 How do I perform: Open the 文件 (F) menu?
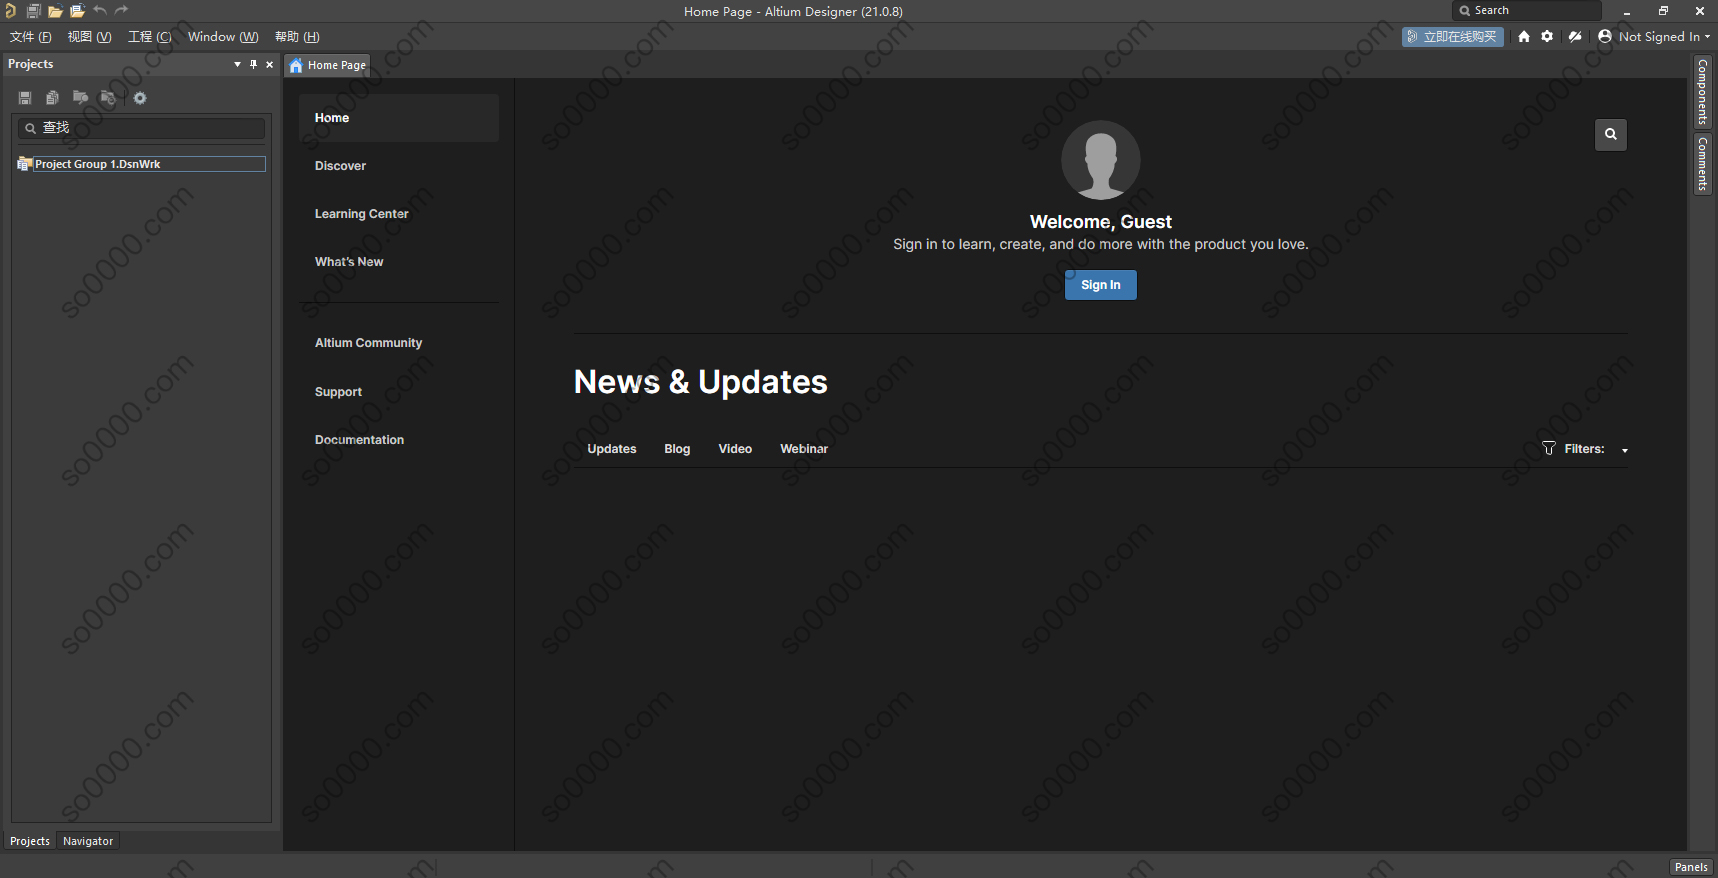tap(30, 36)
